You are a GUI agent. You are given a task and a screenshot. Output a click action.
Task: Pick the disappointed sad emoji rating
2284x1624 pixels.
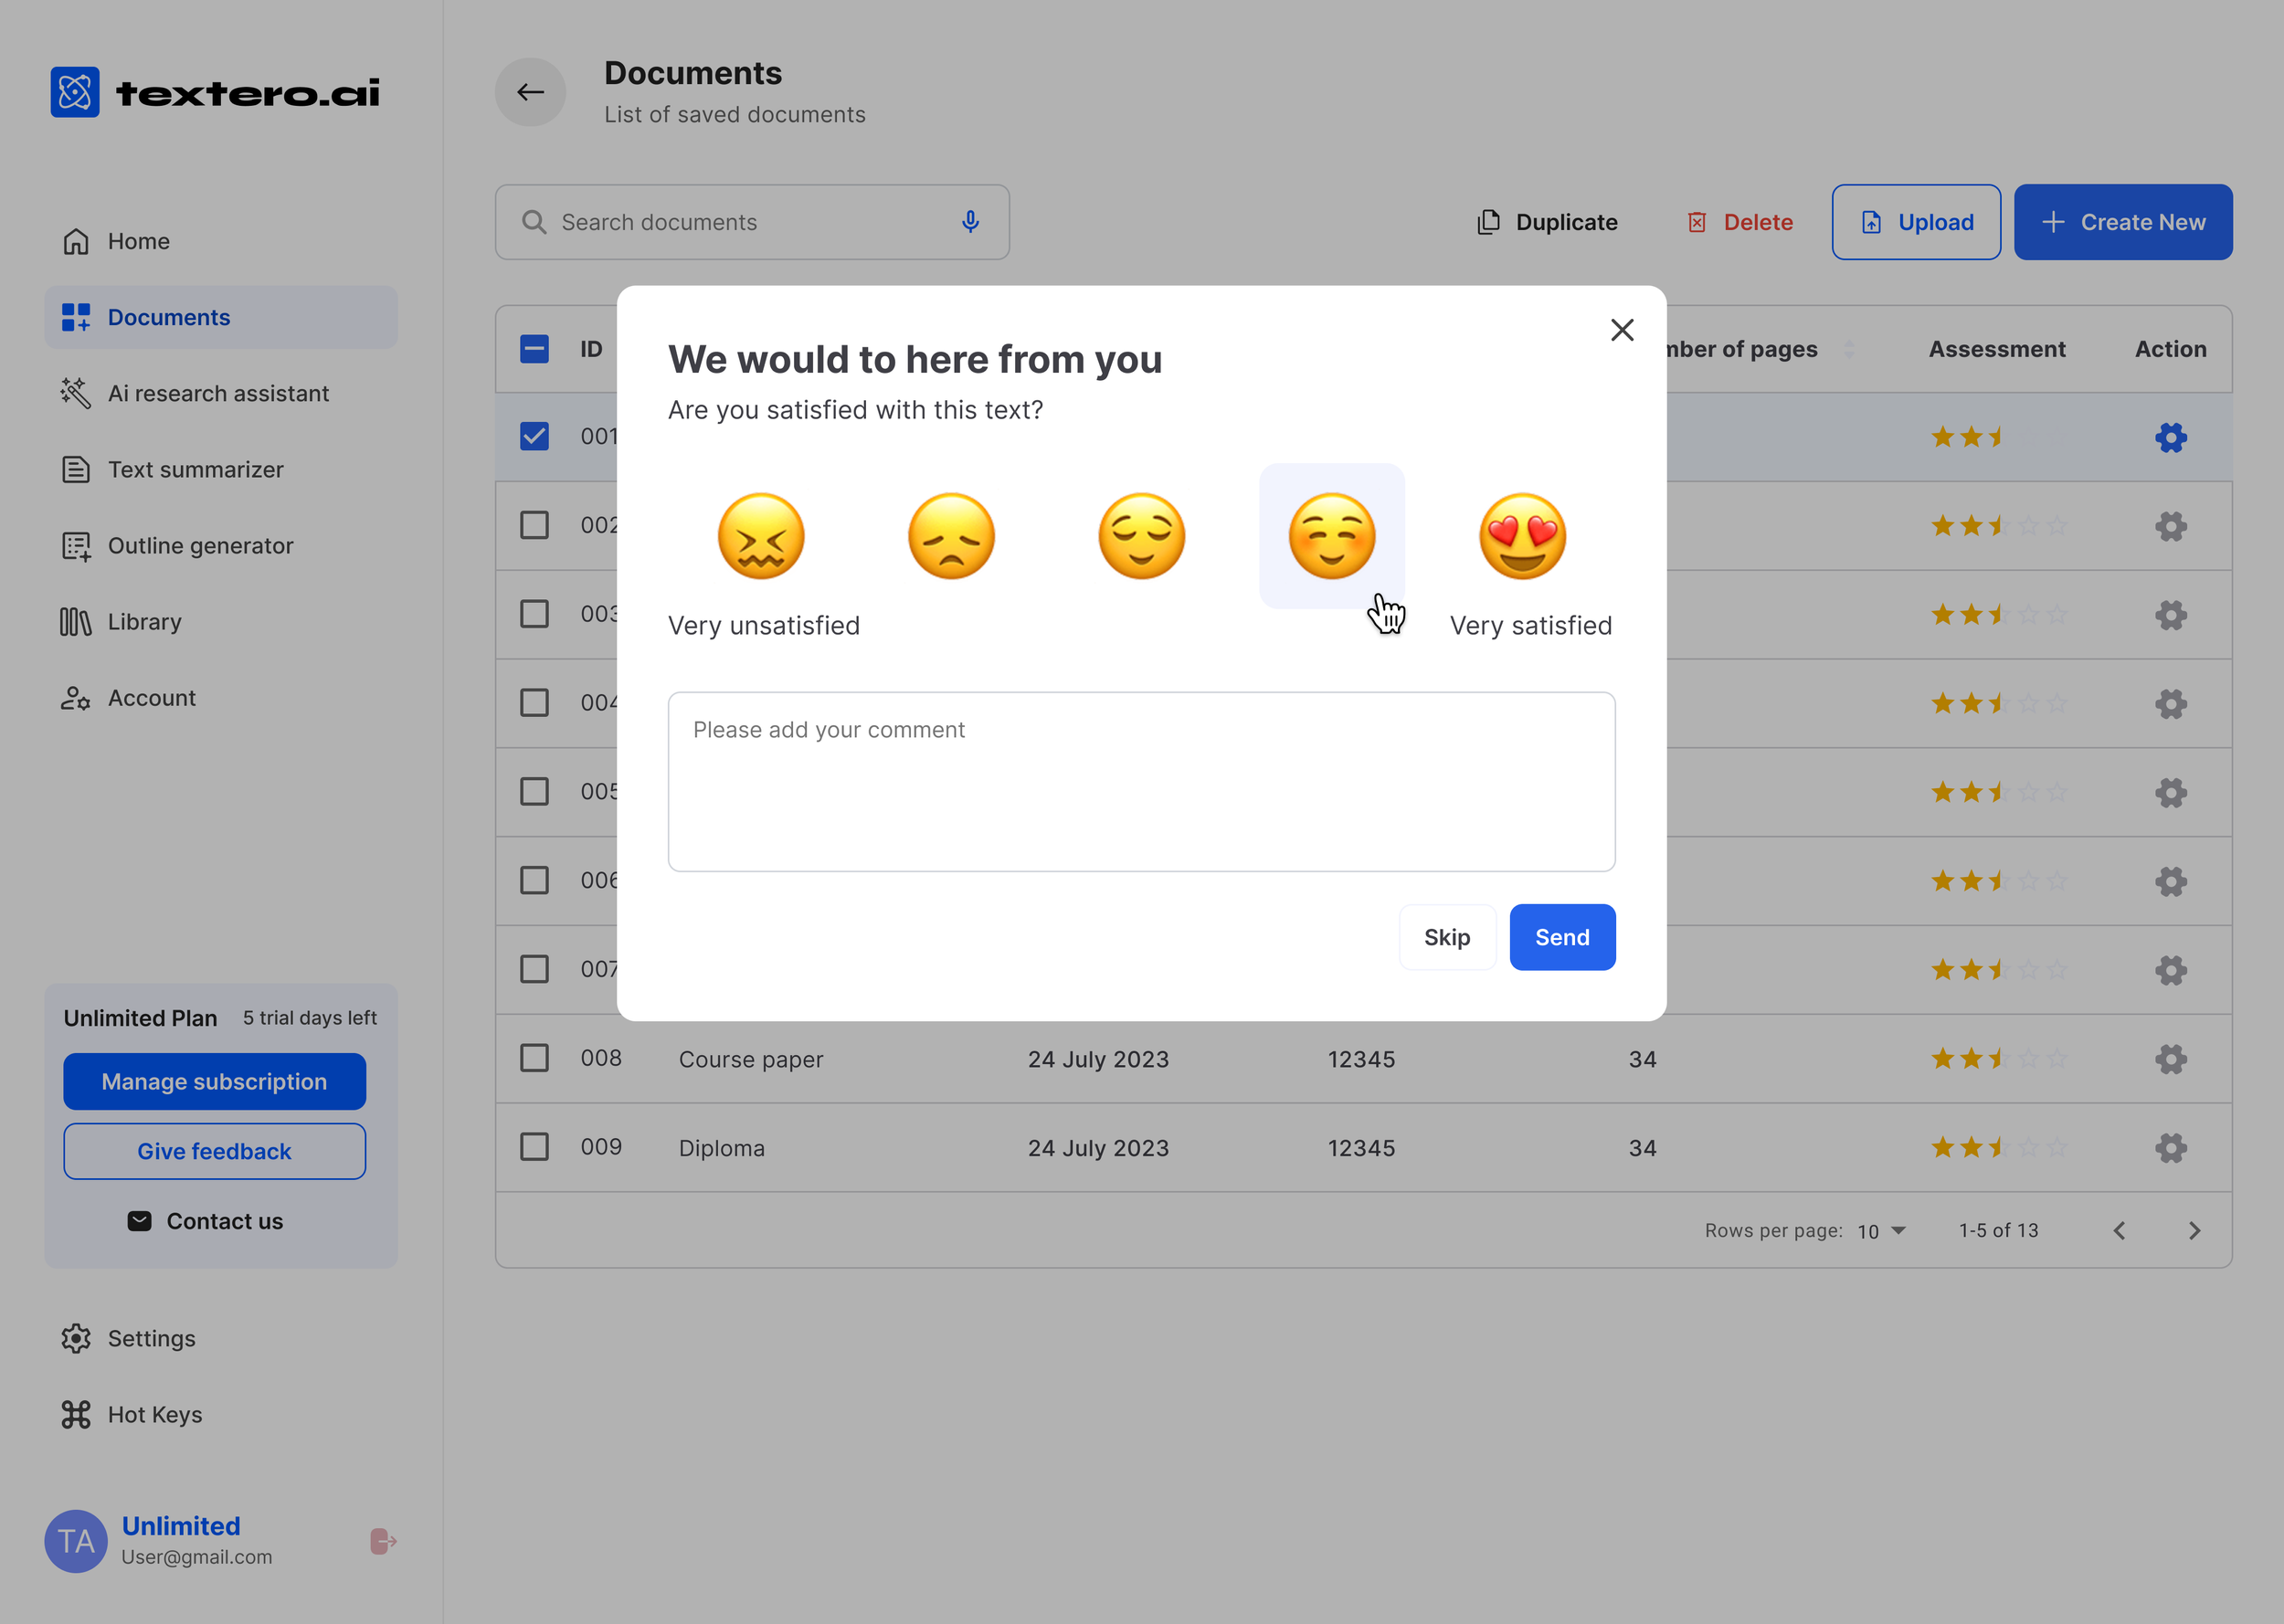coord(951,537)
